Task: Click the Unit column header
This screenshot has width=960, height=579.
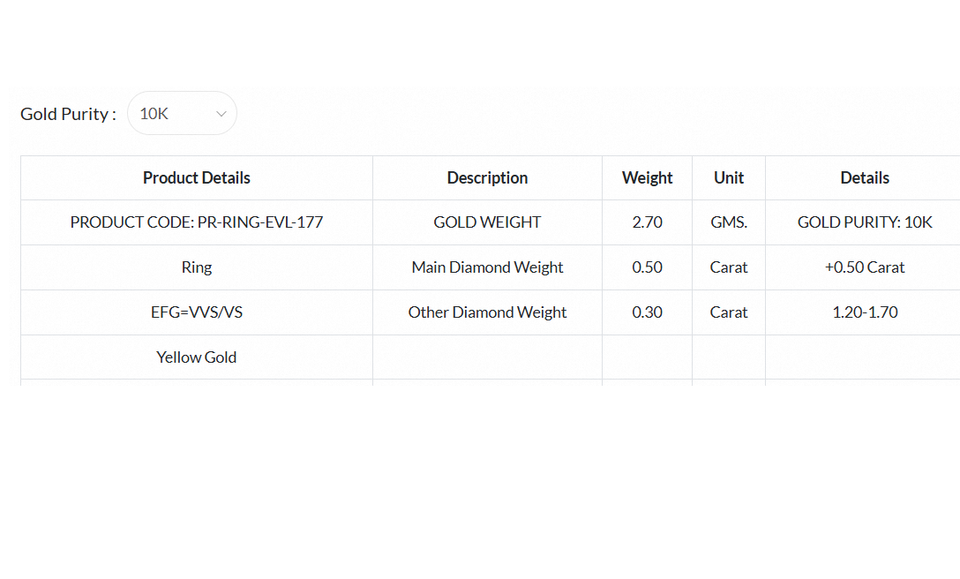Action: coord(728,178)
